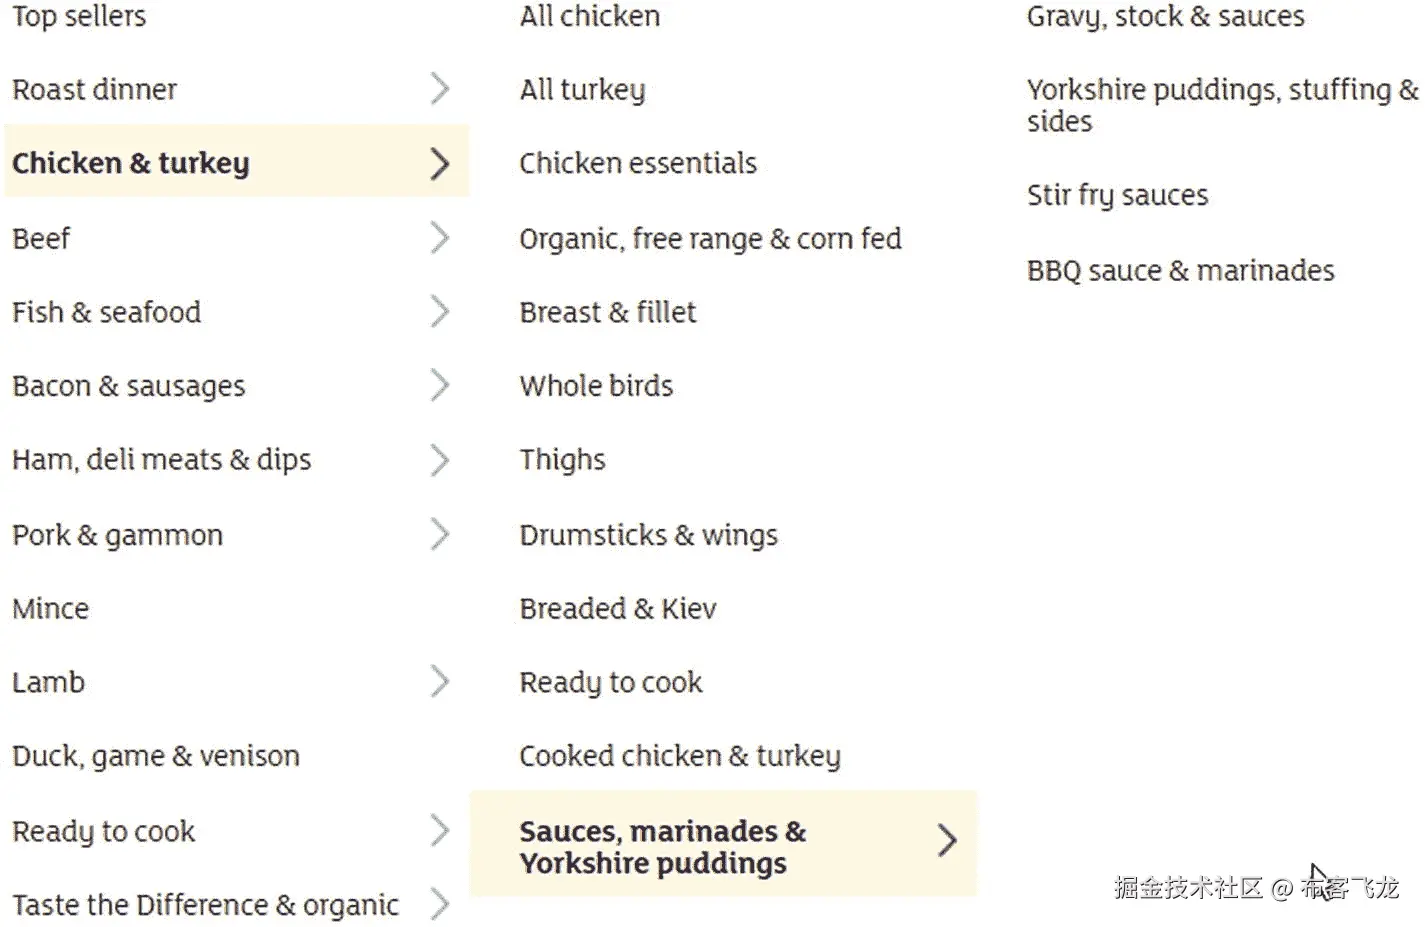Click chevron beside Ham, deli meats & dips
The height and width of the screenshot is (927, 1425).
439,460
